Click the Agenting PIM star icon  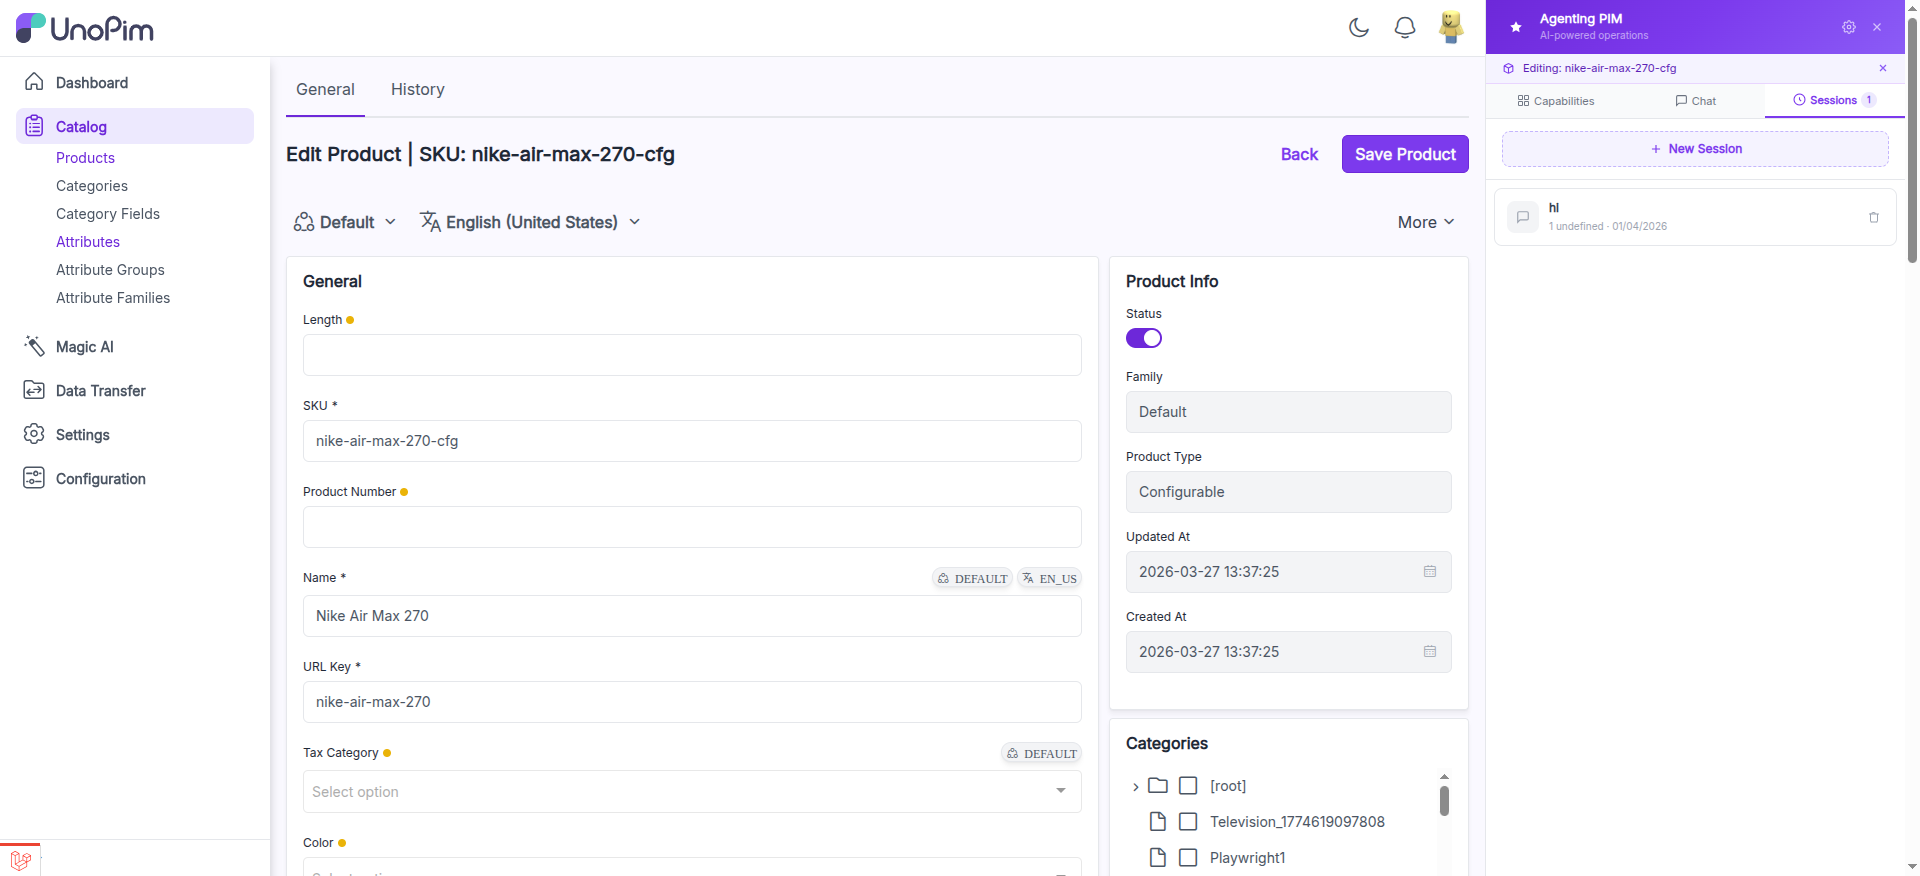click(1516, 27)
